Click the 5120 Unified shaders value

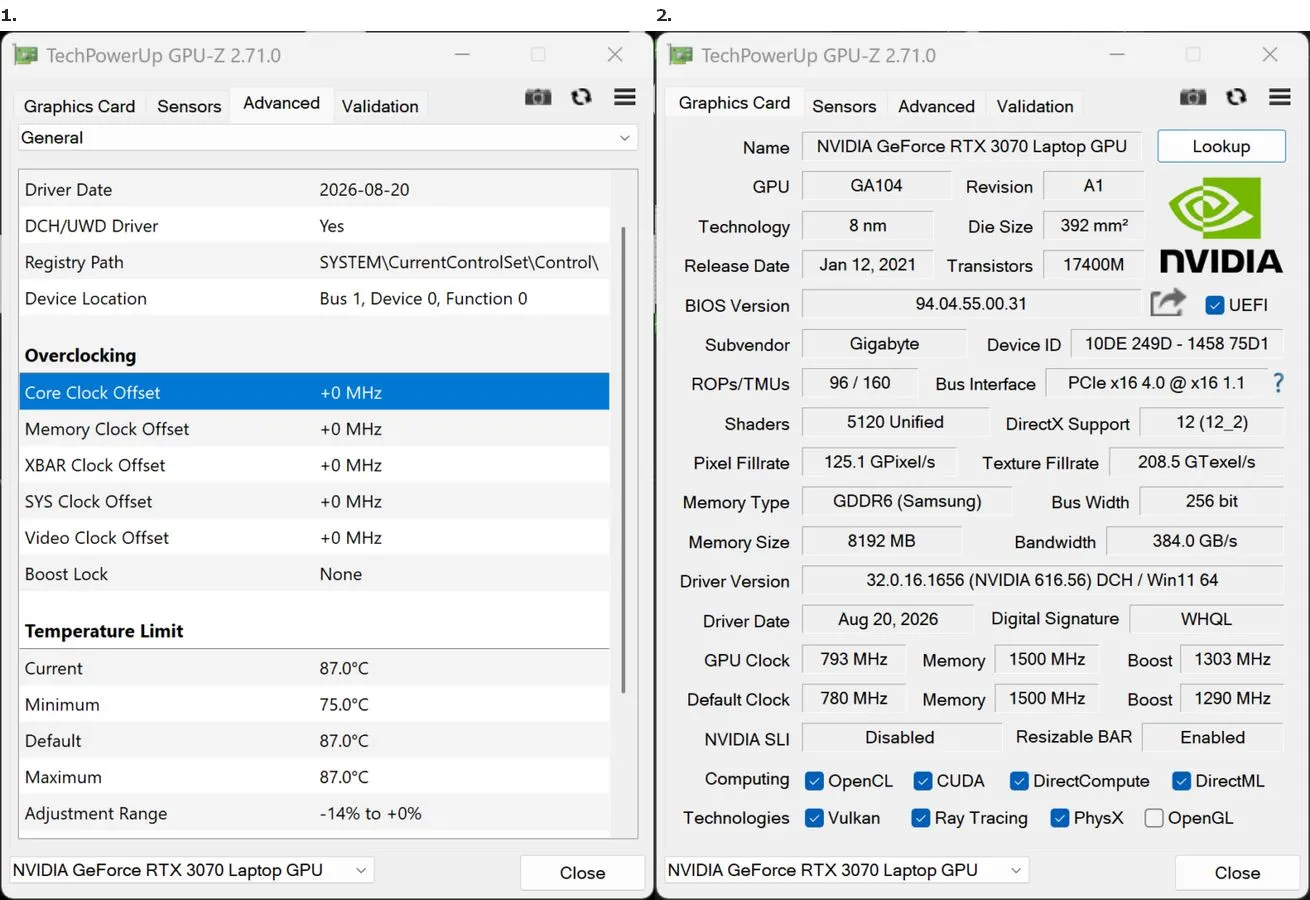pyautogui.click(x=895, y=422)
